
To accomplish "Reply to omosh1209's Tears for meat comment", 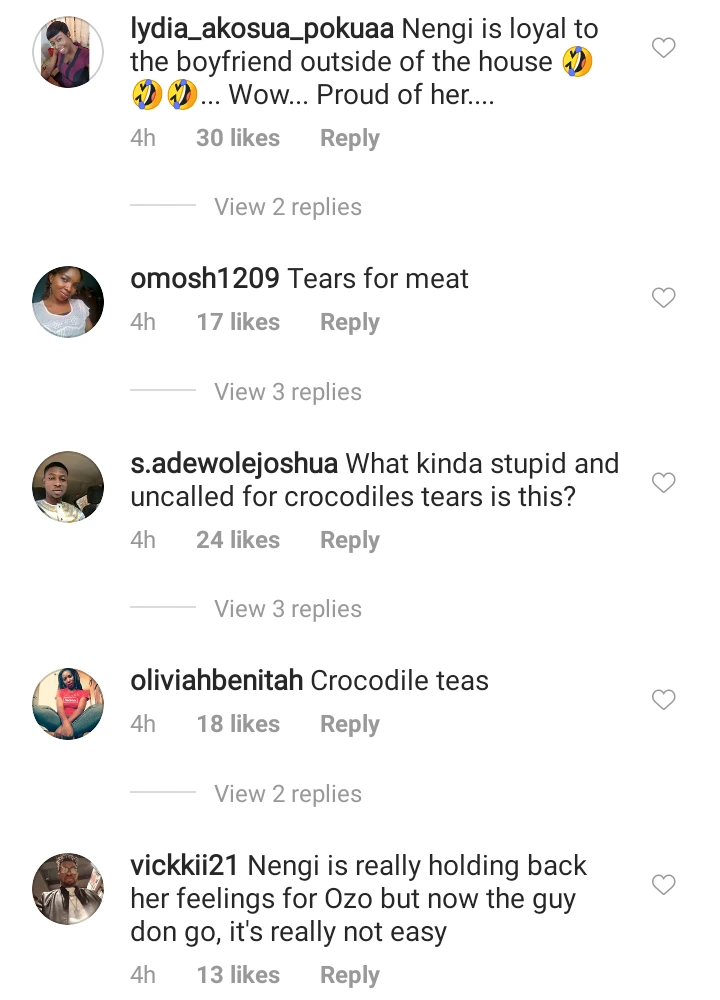I will pyautogui.click(x=350, y=322).
